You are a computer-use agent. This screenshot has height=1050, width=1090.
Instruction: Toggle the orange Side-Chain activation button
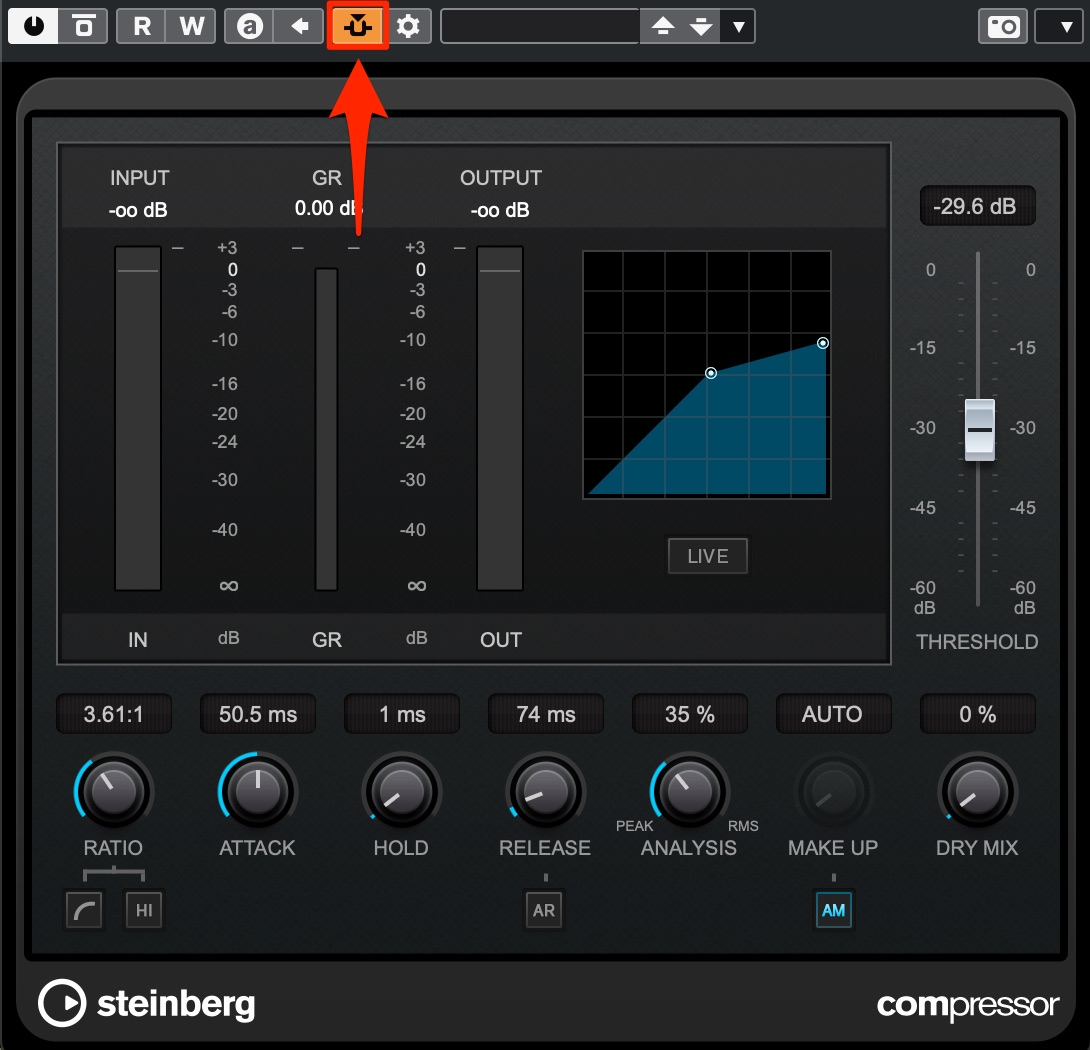(x=357, y=26)
